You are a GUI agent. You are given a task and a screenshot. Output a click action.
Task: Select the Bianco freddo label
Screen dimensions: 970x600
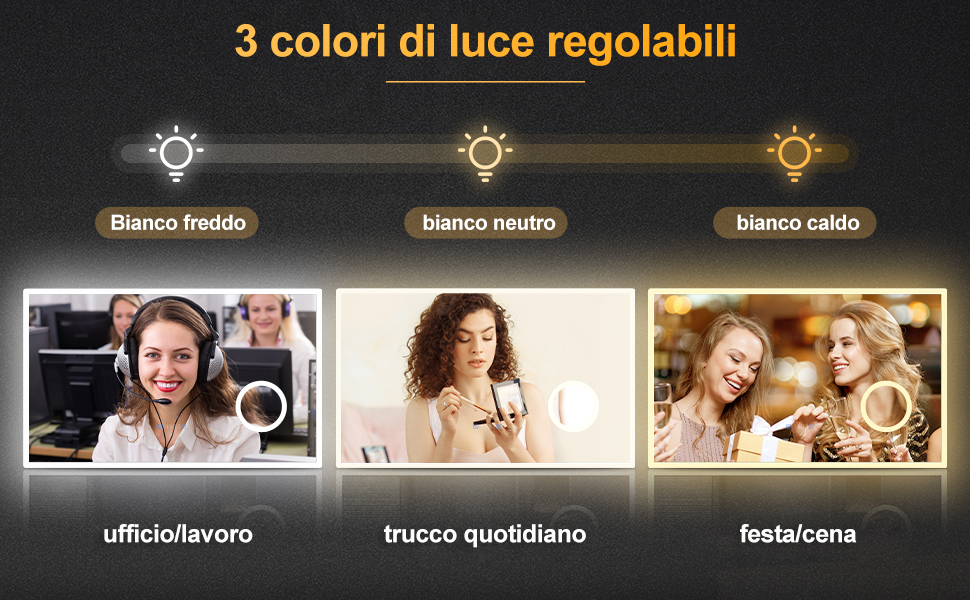177,223
